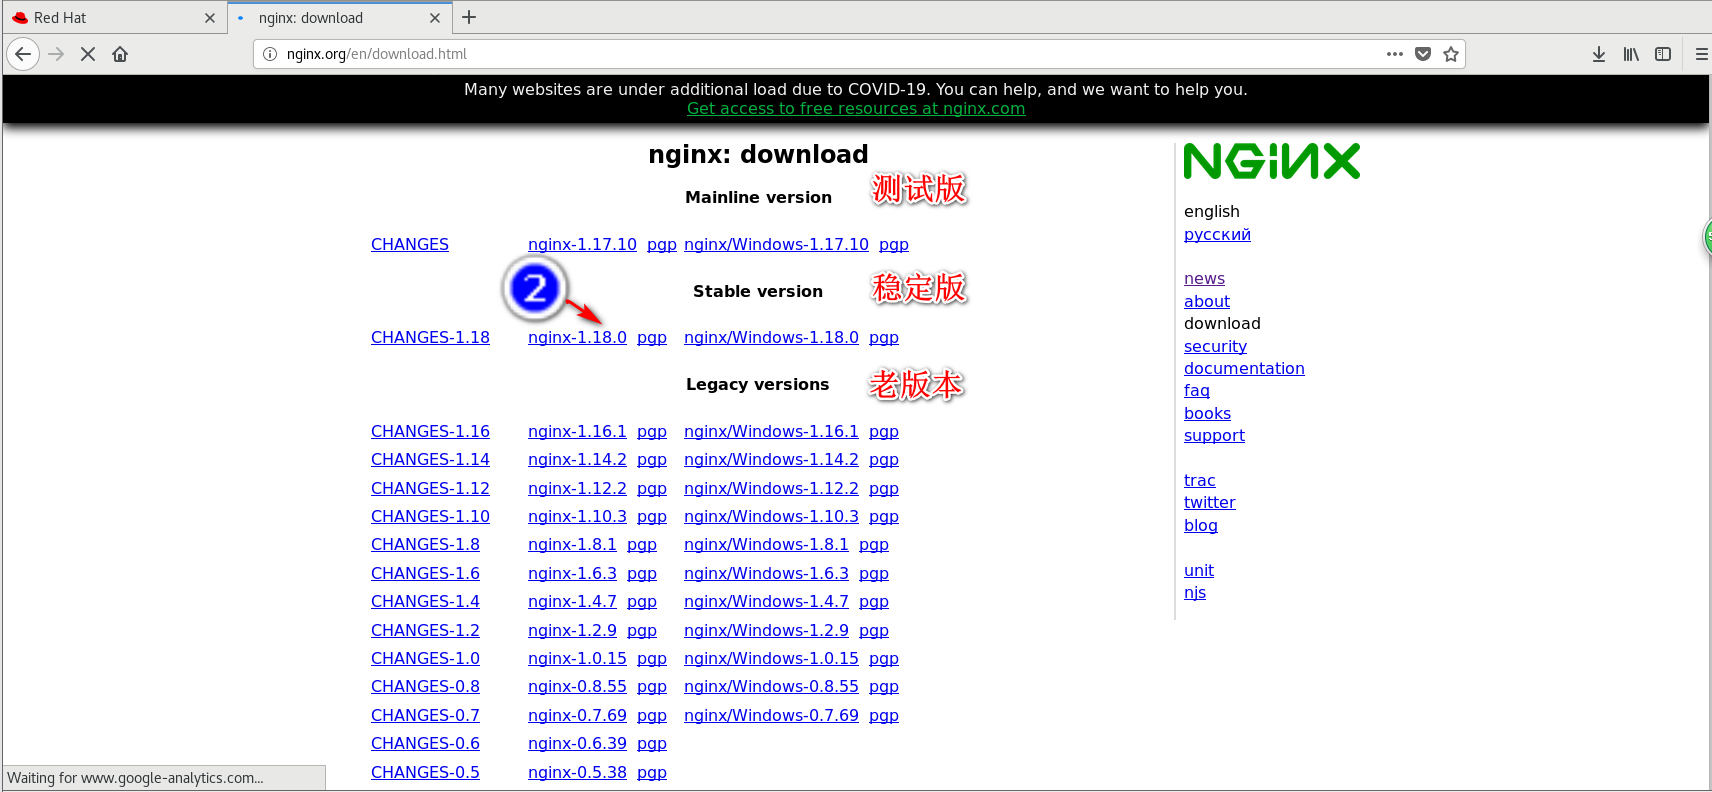Switch to the Red Hat tab
The height and width of the screenshot is (792, 1712).
[x=114, y=18]
